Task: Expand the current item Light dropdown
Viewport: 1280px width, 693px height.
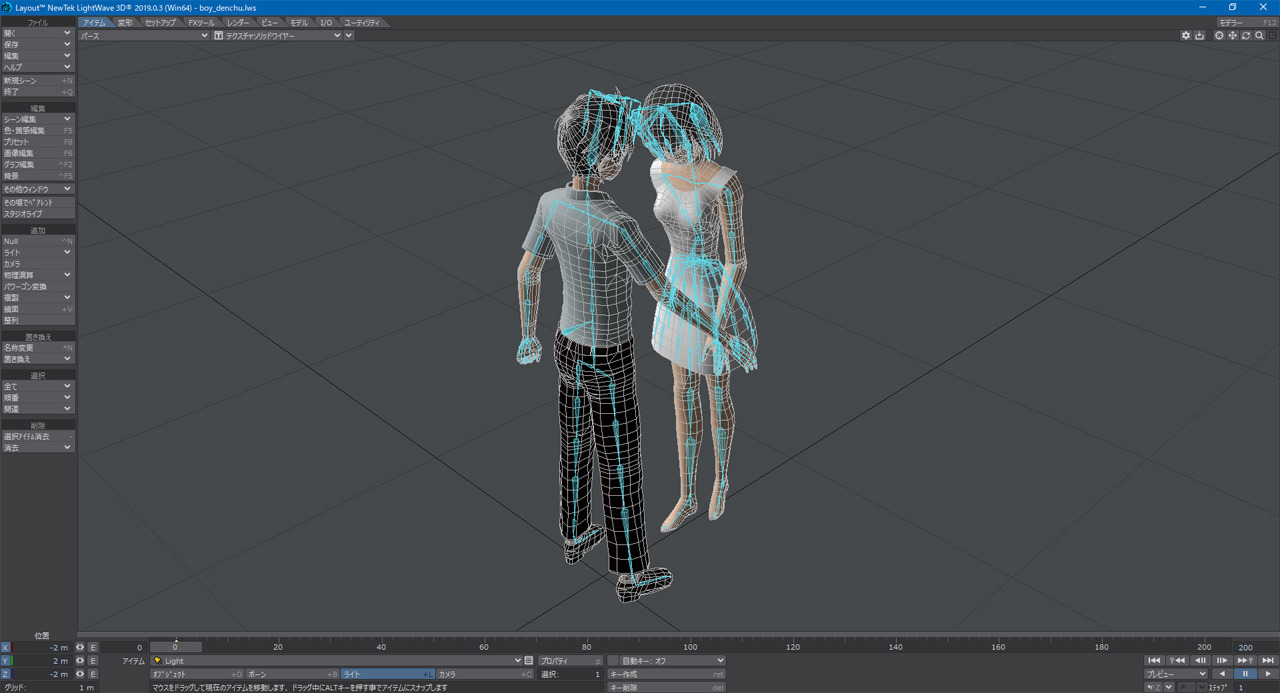Action: 516,661
